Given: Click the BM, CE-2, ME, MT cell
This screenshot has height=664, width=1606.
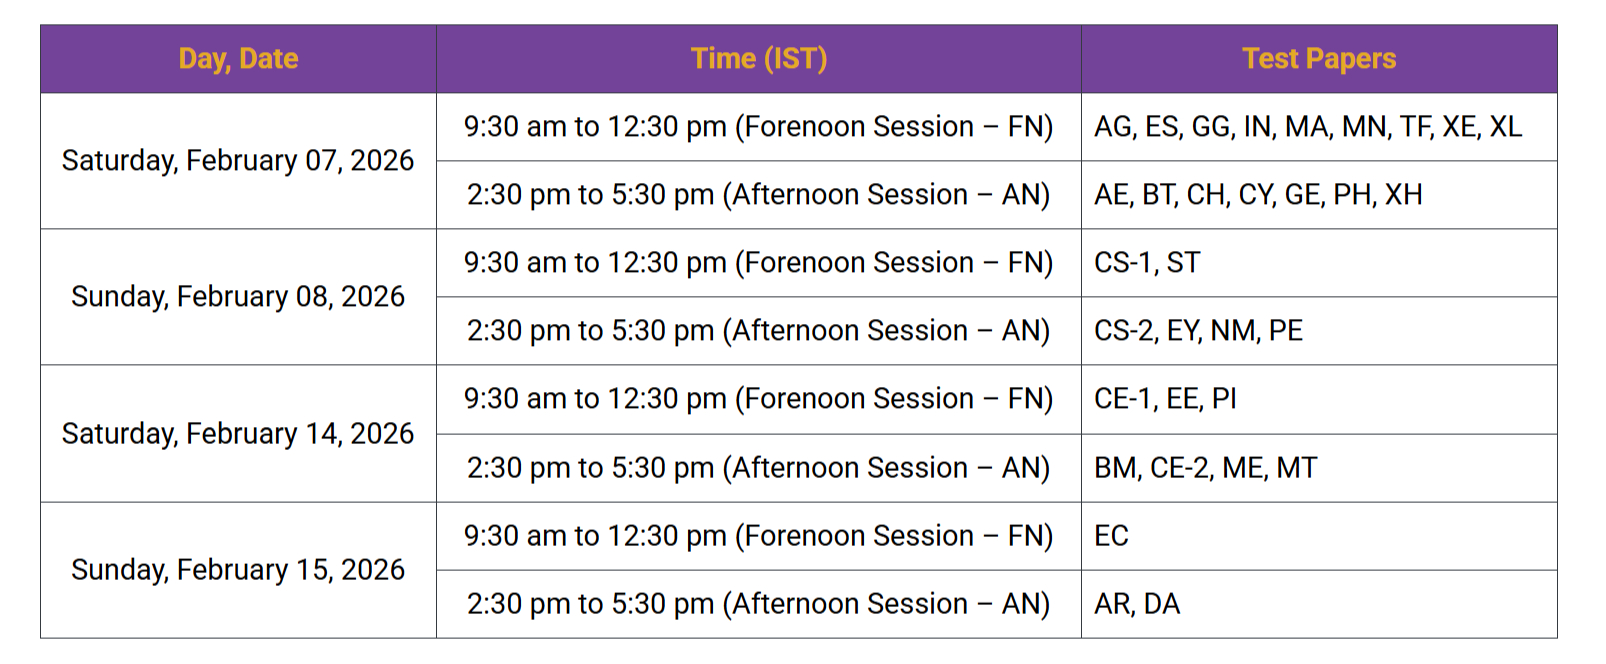Looking at the screenshot, I should point(1205,468).
